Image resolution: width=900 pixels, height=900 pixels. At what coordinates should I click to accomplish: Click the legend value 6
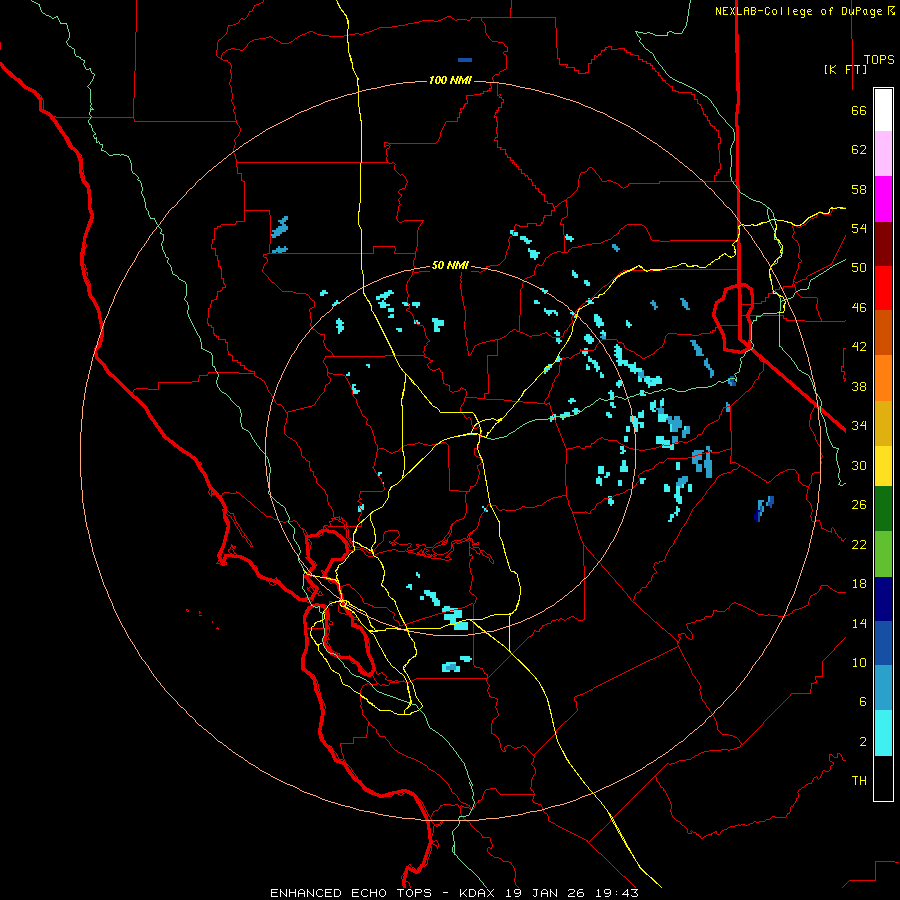tap(863, 701)
